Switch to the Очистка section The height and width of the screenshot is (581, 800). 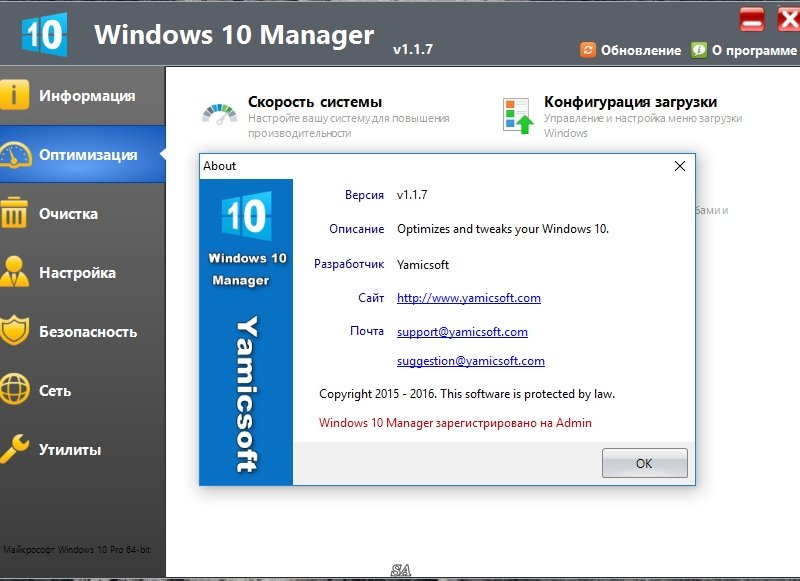(83, 213)
